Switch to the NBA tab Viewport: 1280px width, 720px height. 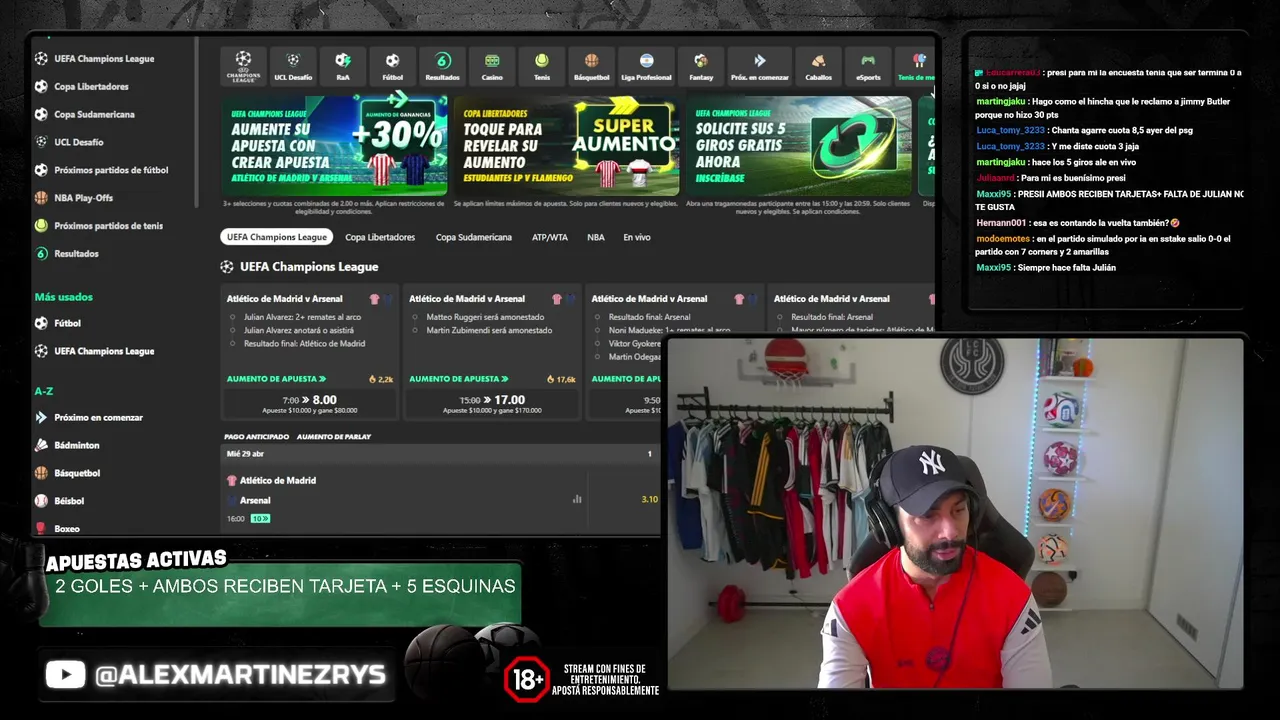tap(596, 237)
